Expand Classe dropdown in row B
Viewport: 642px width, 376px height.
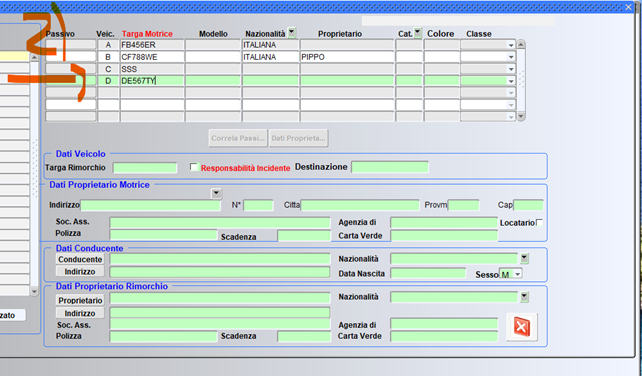click(x=511, y=57)
